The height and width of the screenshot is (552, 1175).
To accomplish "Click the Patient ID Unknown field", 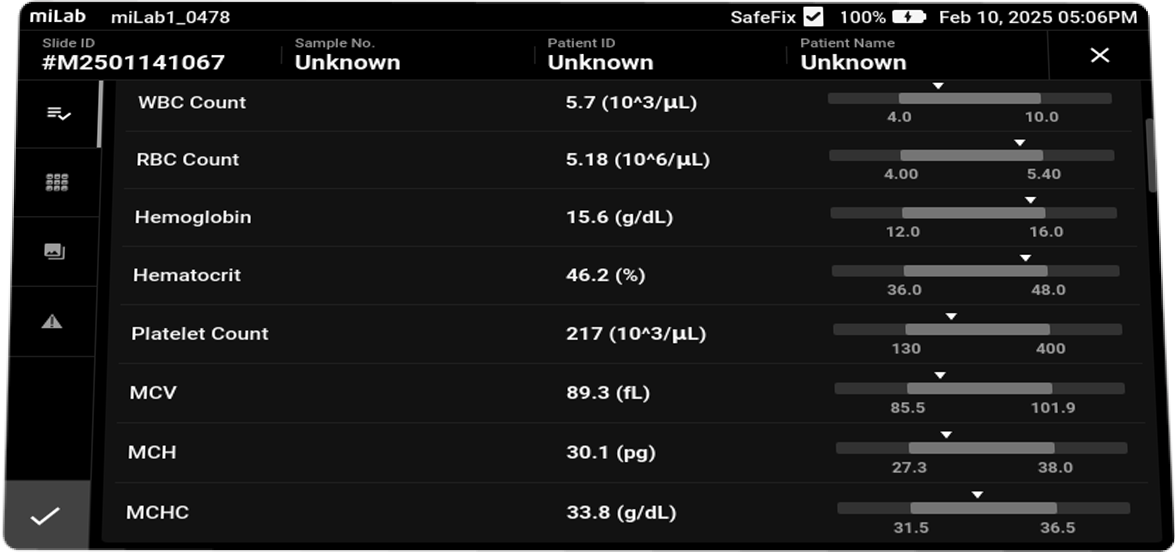I will click(x=600, y=62).
